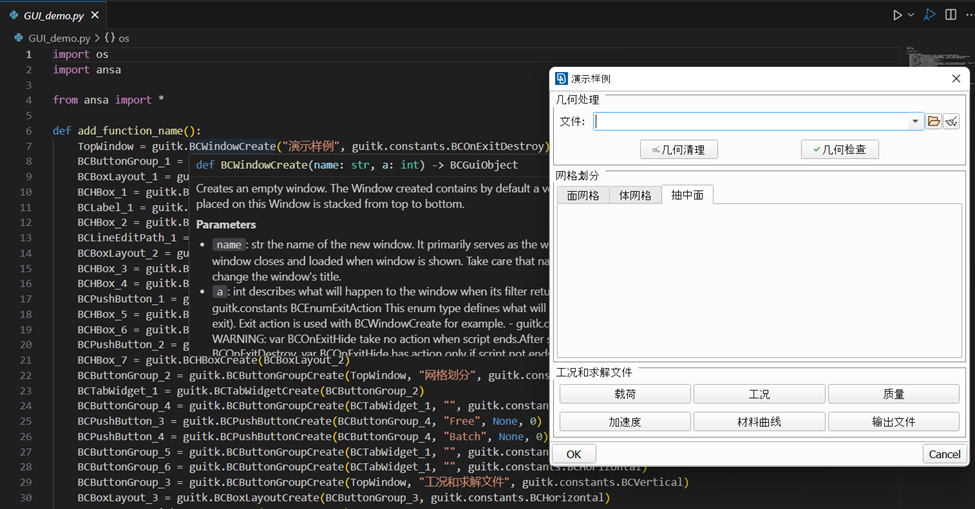
Task: Click the 工况 button
Action: coord(759,394)
